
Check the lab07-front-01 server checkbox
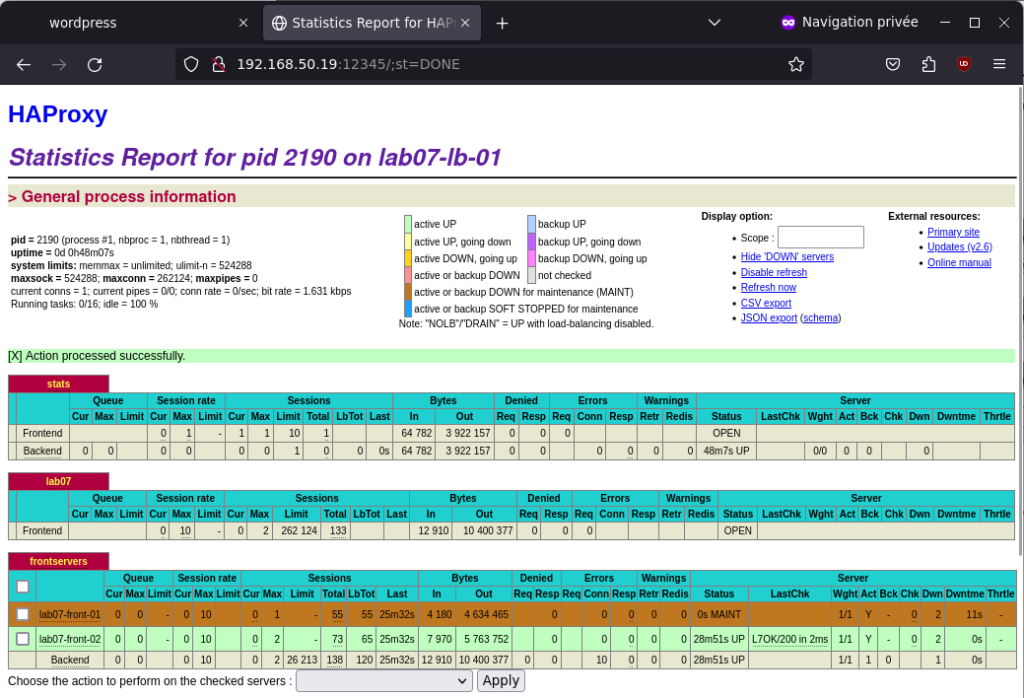23,614
